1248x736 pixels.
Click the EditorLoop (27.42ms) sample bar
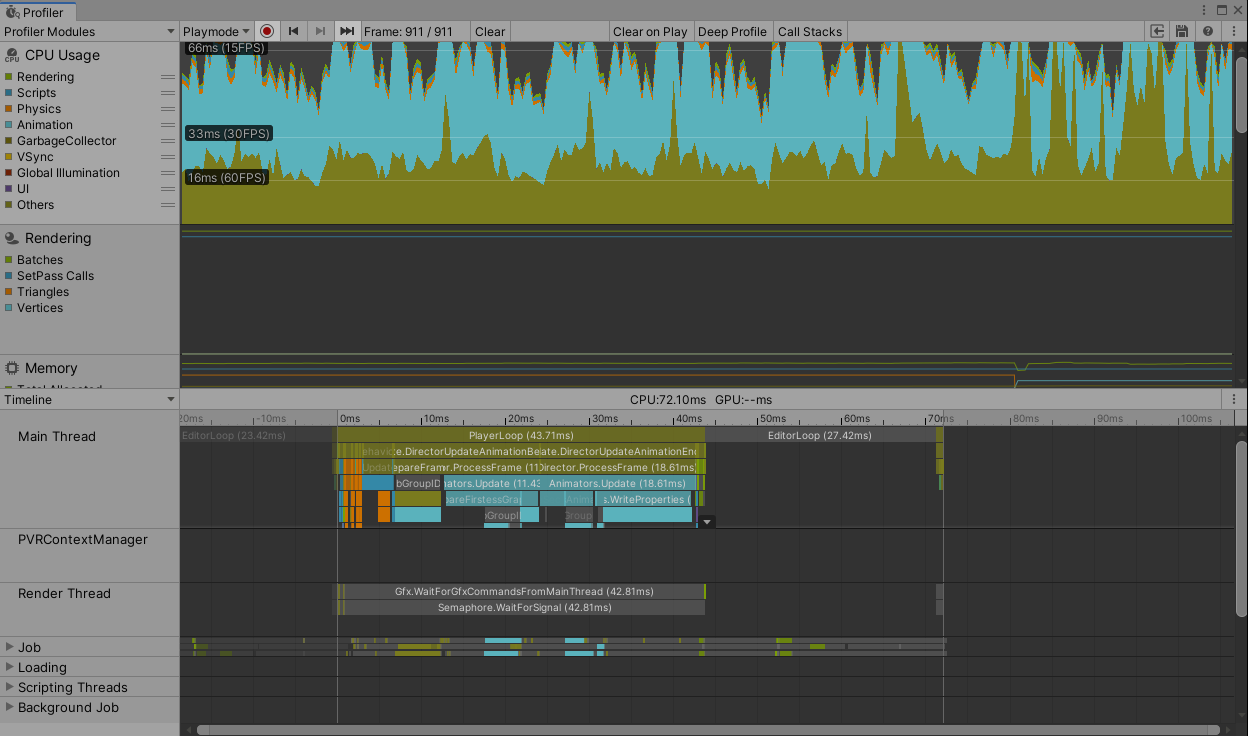tap(820, 435)
